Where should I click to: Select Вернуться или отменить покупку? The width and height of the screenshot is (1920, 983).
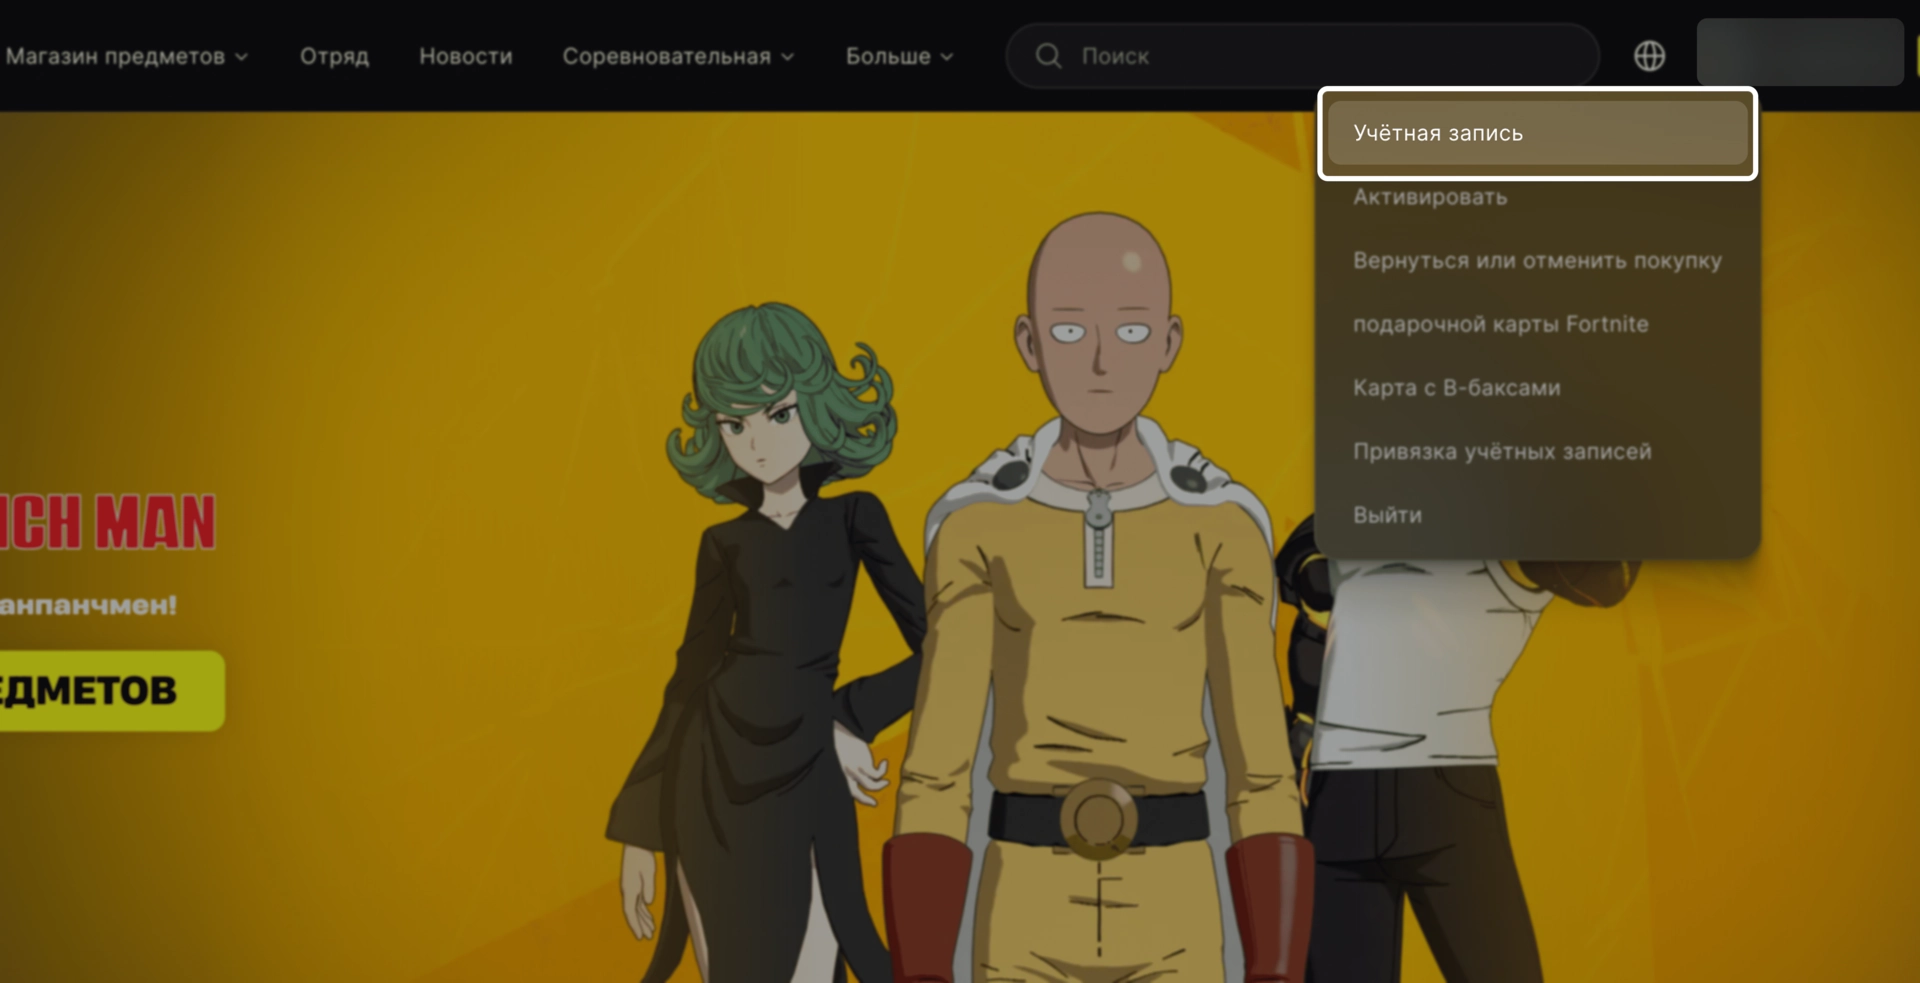pyautogui.click(x=1536, y=261)
